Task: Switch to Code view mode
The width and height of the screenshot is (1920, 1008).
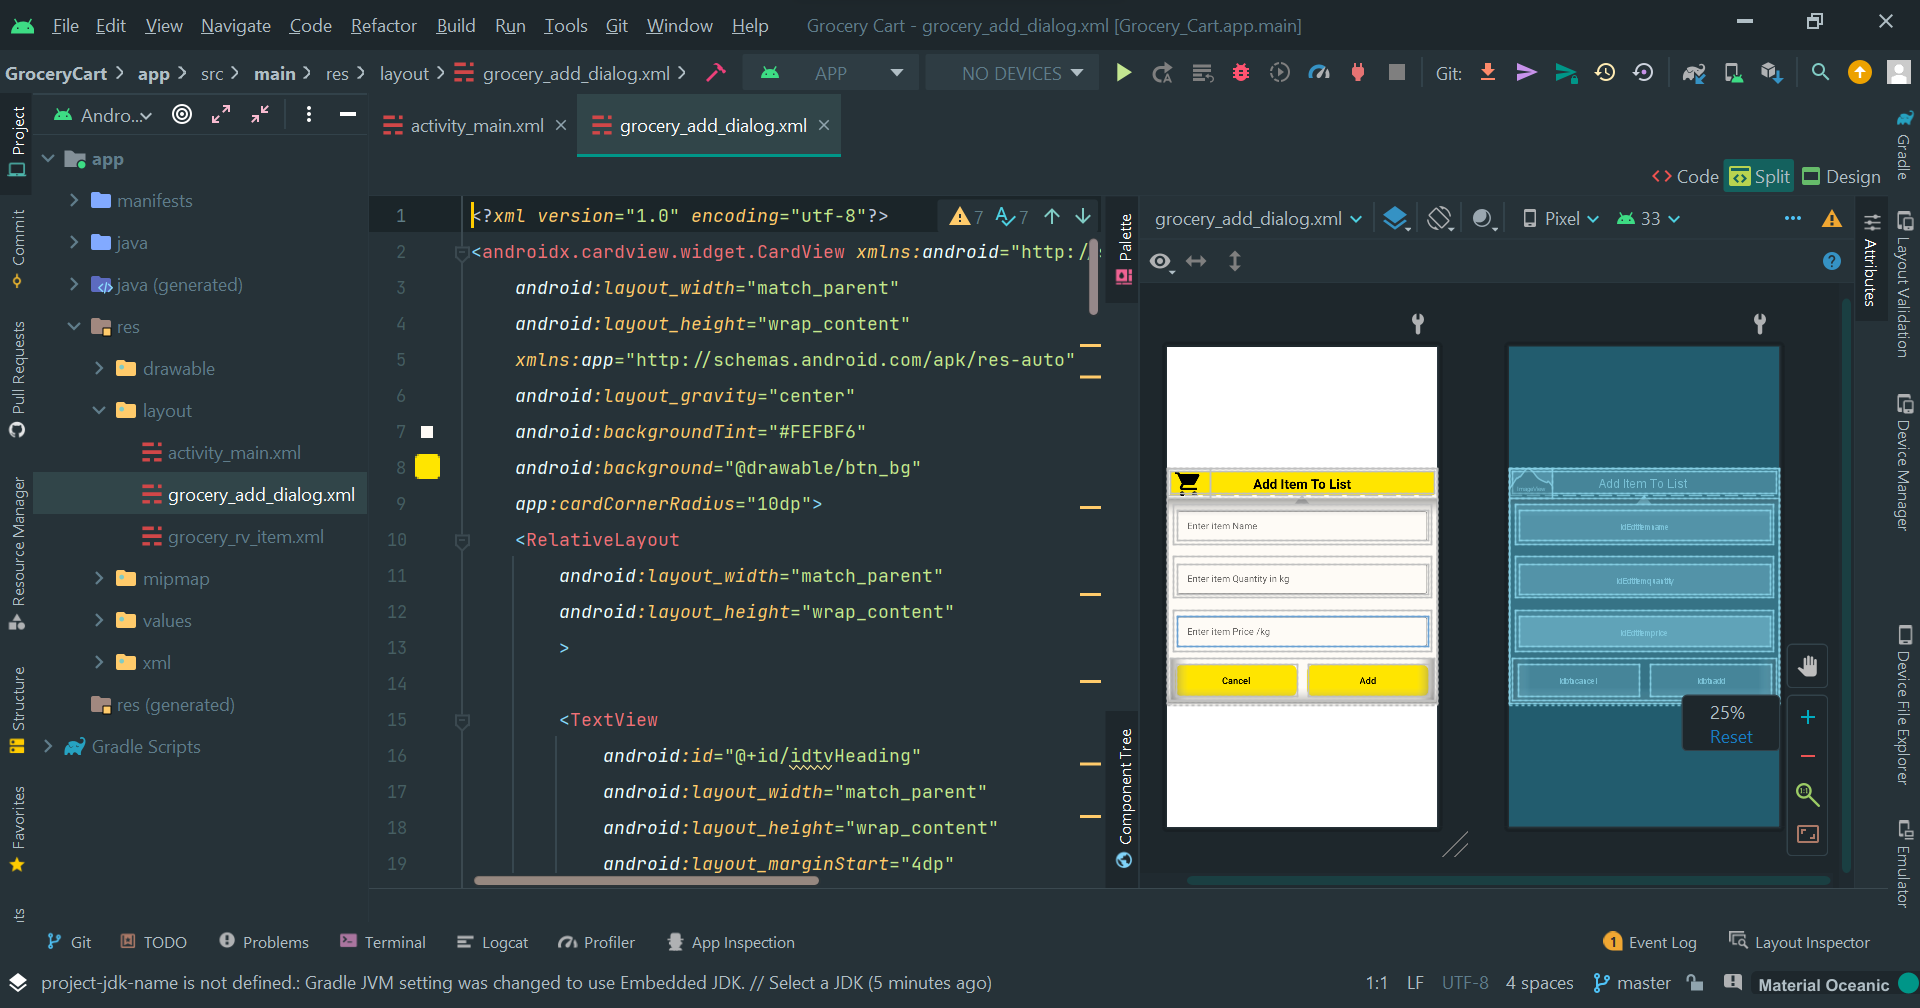Action: click(x=1685, y=176)
